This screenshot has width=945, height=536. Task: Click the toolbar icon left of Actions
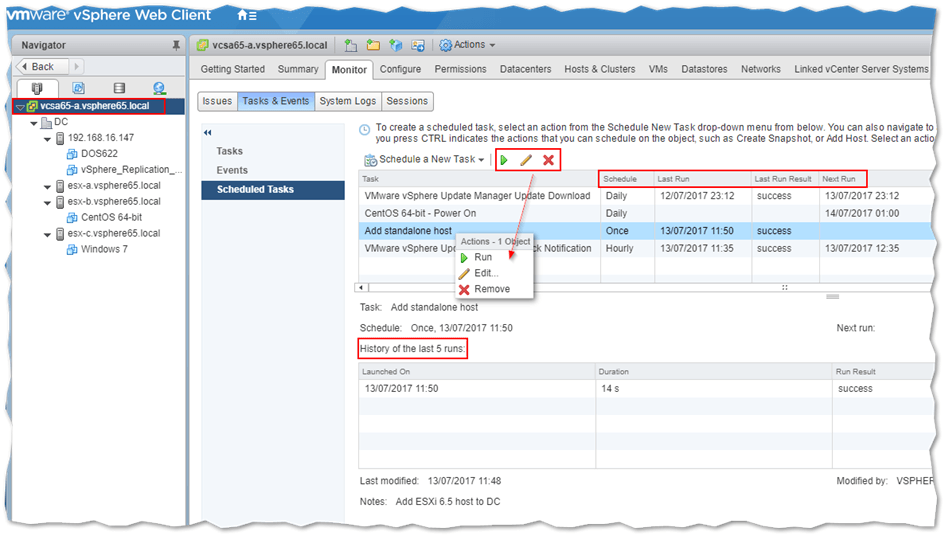pyautogui.click(x=418, y=45)
